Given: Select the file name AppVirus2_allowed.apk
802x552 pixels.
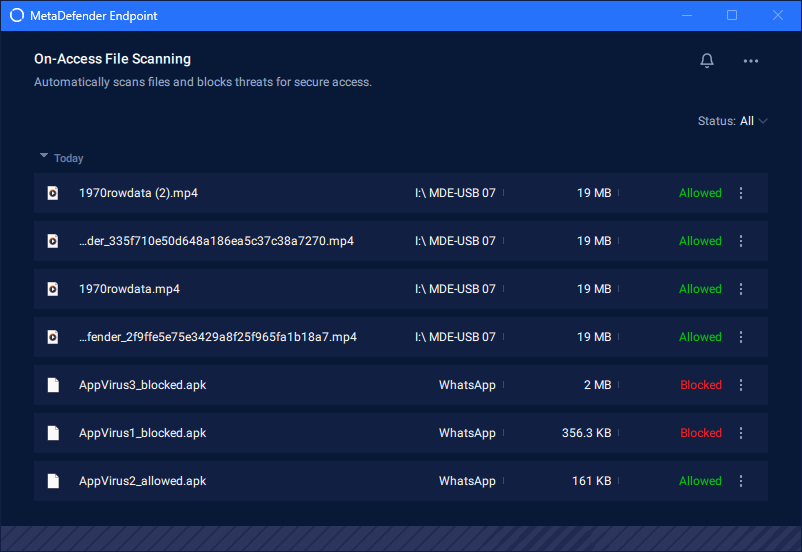Looking at the screenshot, I should [x=142, y=481].
